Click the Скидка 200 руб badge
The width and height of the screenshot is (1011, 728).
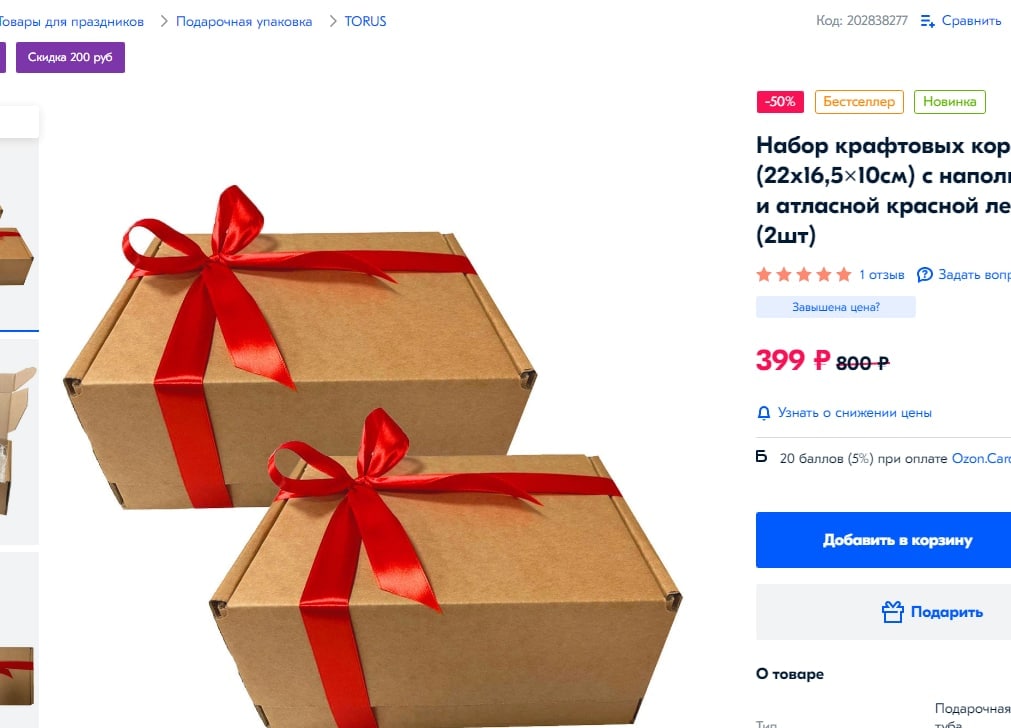[x=70, y=57]
